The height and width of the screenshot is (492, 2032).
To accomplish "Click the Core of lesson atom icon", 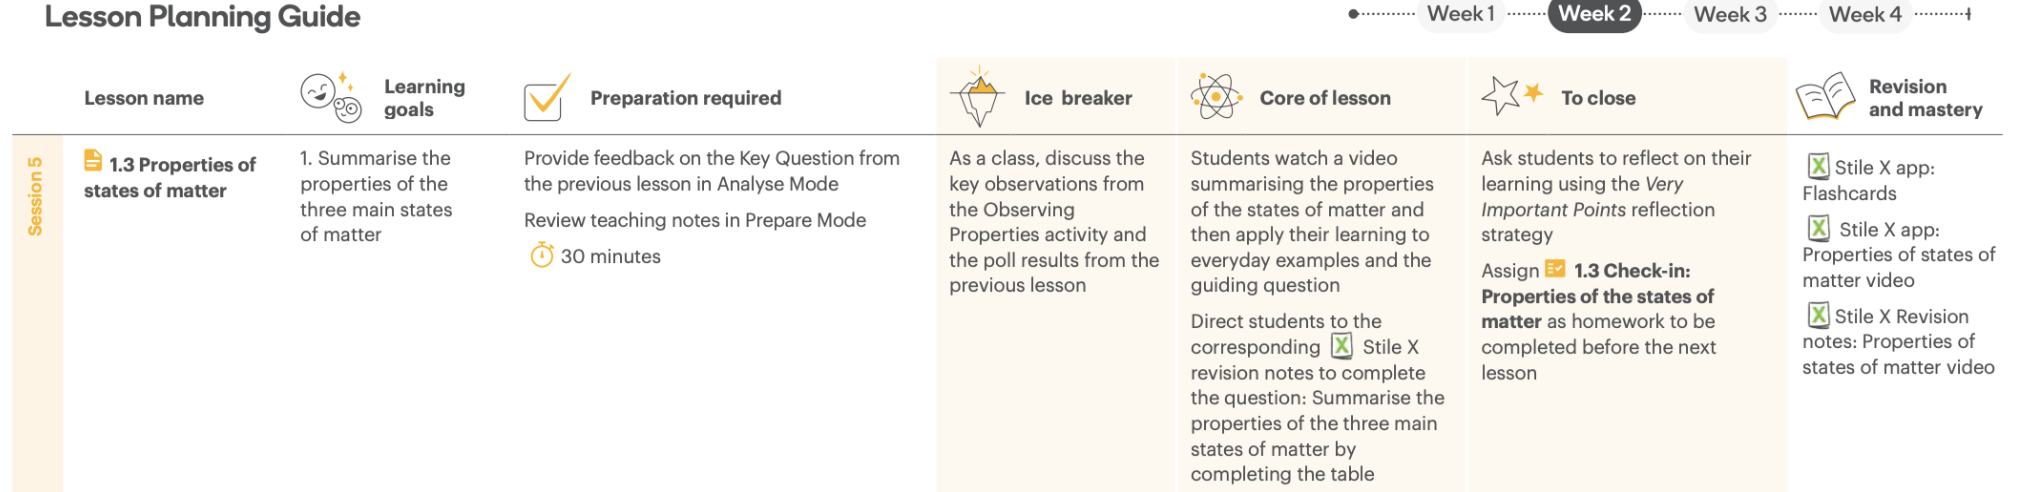I will pos(1215,97).
